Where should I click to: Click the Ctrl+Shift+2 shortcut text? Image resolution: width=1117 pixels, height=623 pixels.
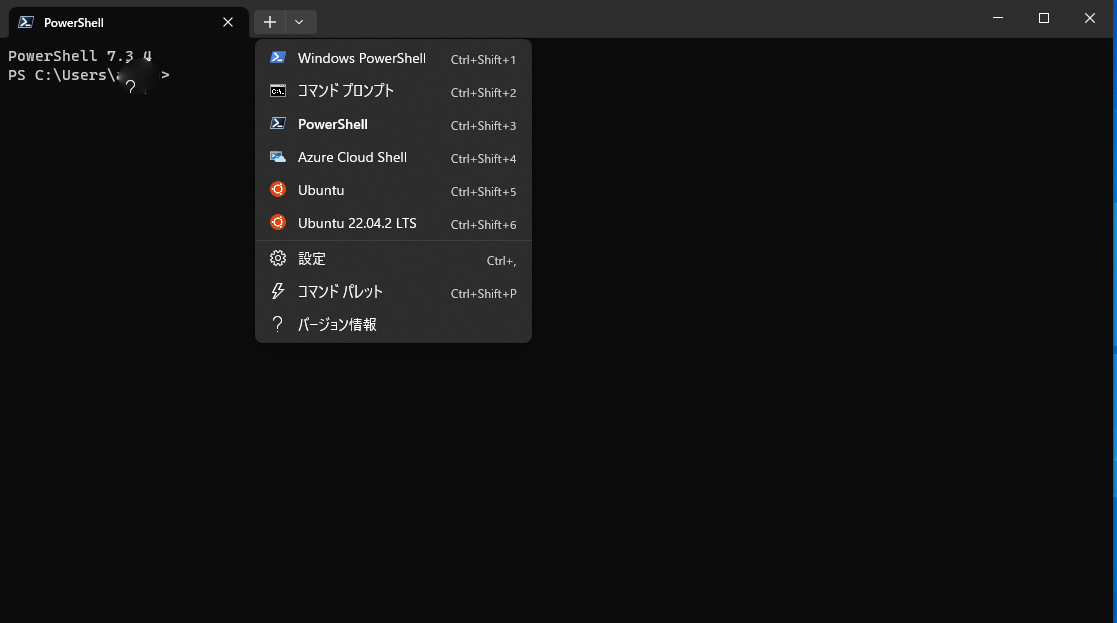[x=483, y=93]
